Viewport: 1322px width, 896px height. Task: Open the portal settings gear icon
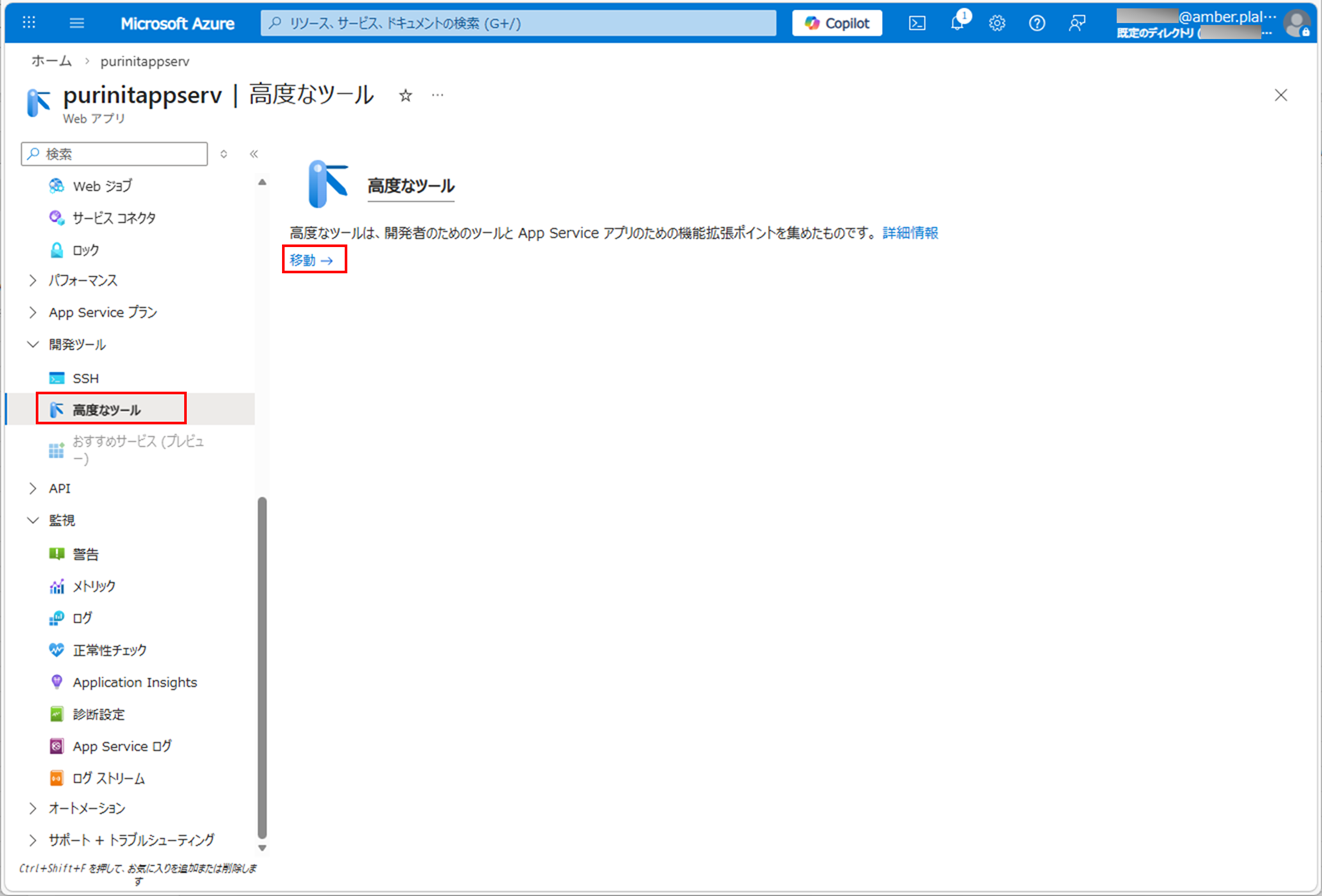point(997,23)
